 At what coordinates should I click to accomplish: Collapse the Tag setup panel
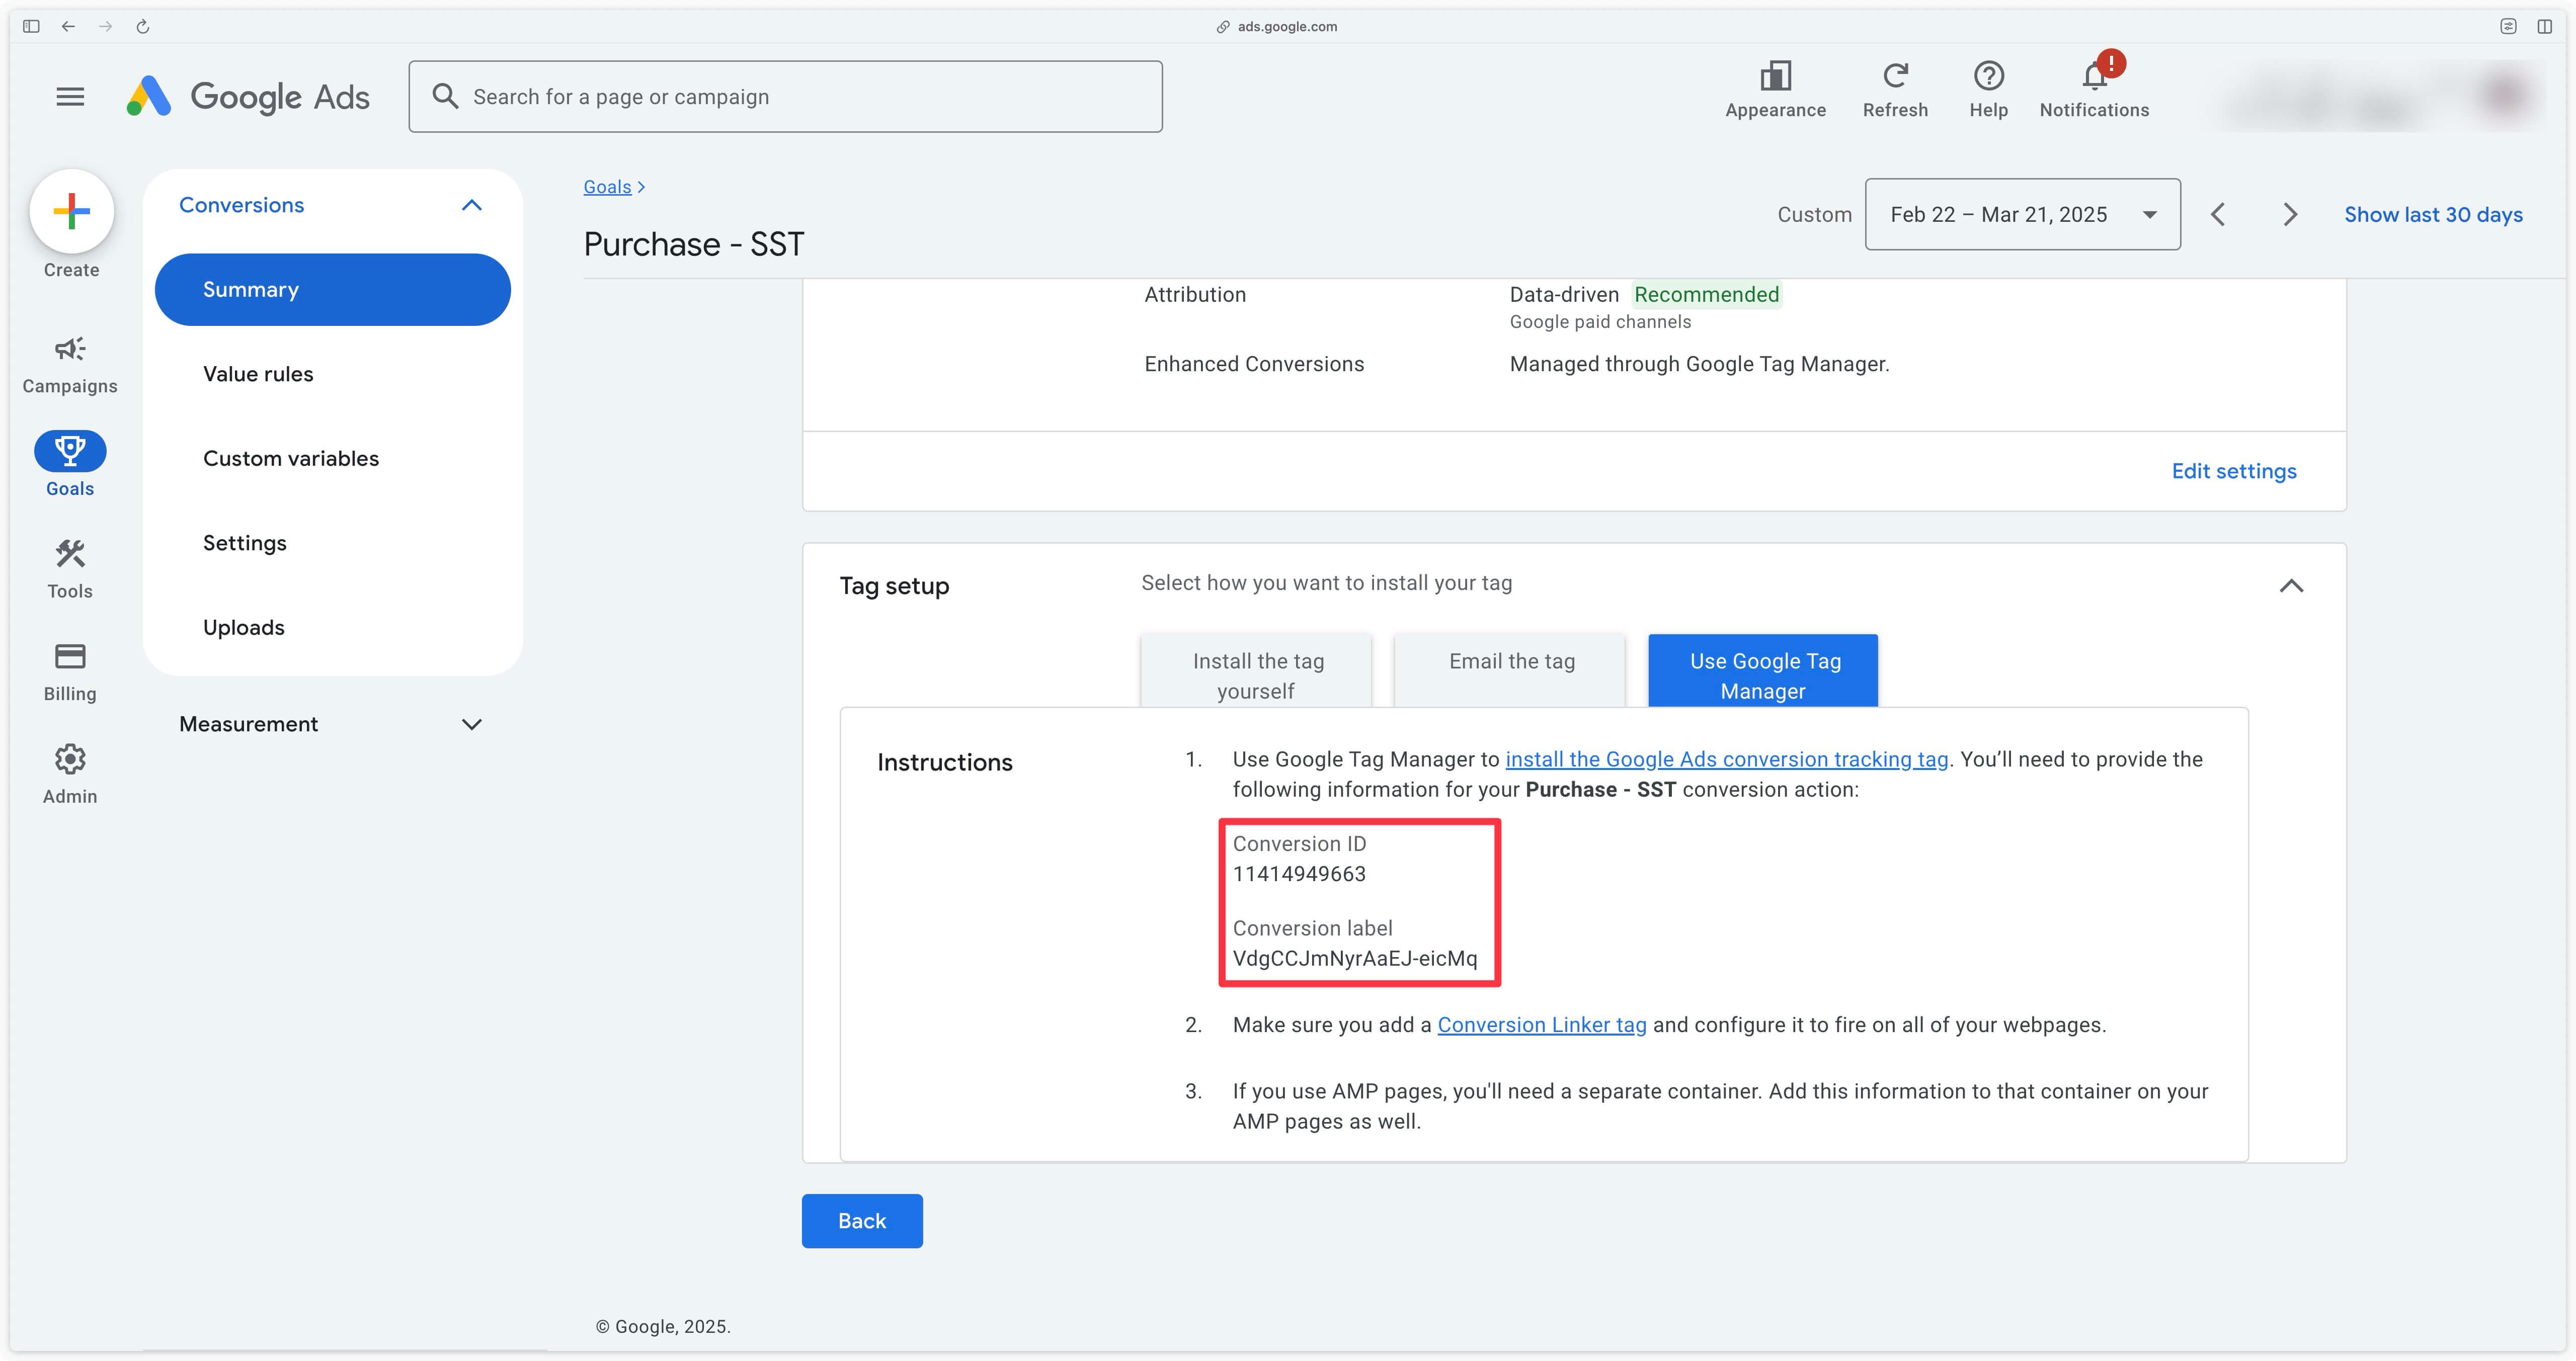tap(2291, 586)
